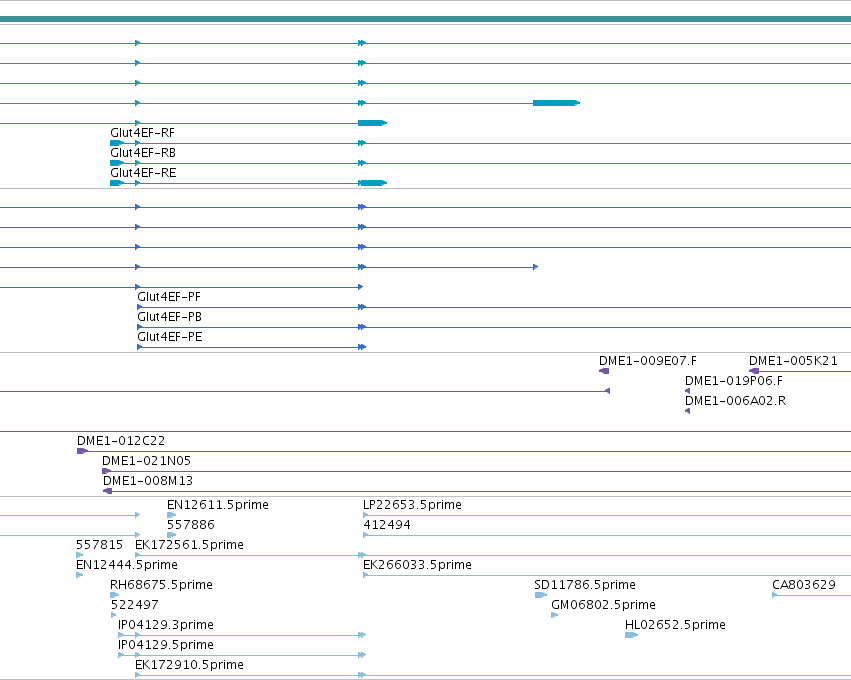Click the DME1-012C22 feature label
Screen dimensions: 851x680
point(121,441)
